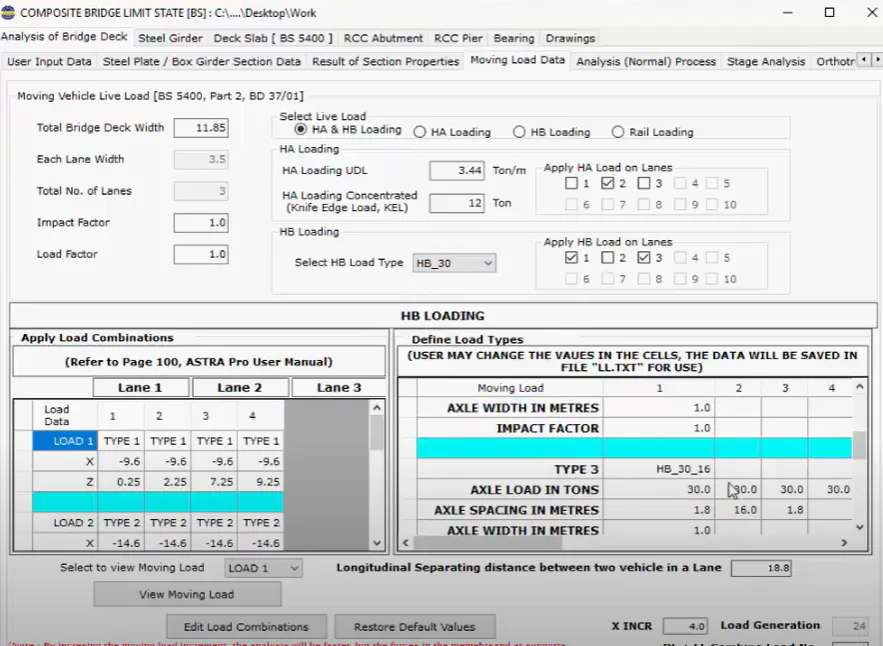Screen dimensions: 883x646
Task: Focus the Knife Edge Load (KEL) Ton field
Action: click(x=456, y=203)
